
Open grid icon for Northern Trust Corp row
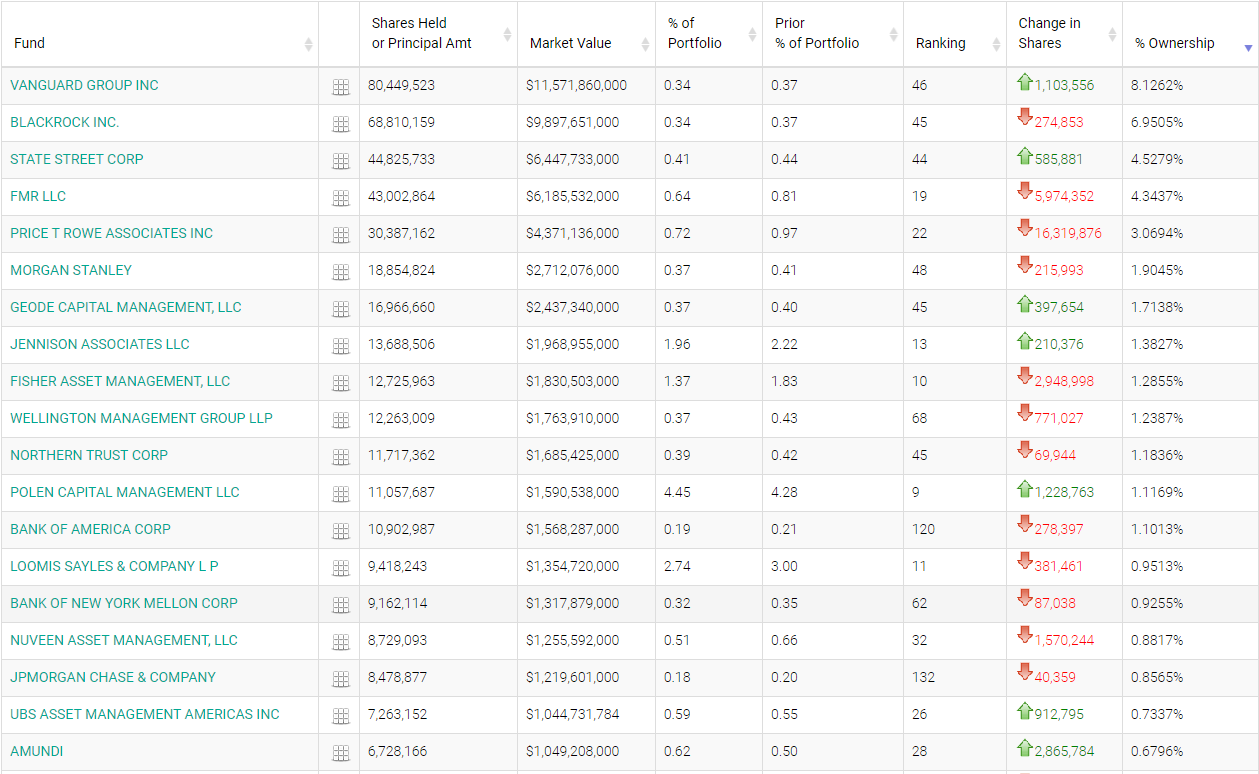tap(340, 457)
